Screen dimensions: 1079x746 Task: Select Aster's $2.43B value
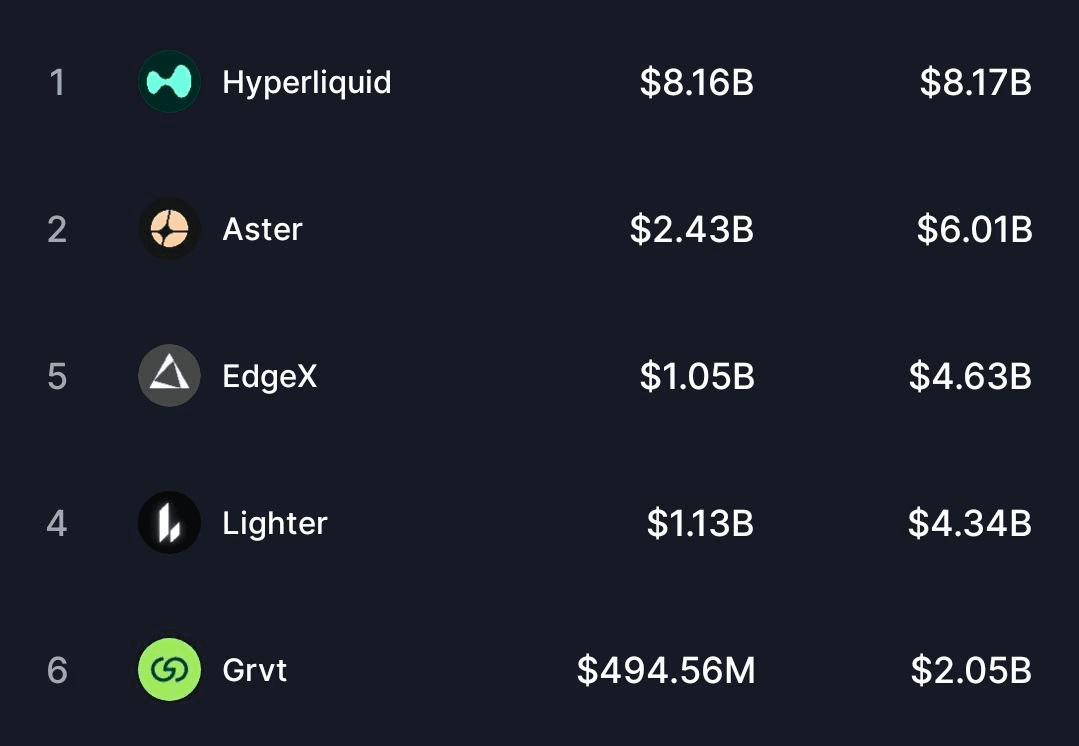(691, 229)
